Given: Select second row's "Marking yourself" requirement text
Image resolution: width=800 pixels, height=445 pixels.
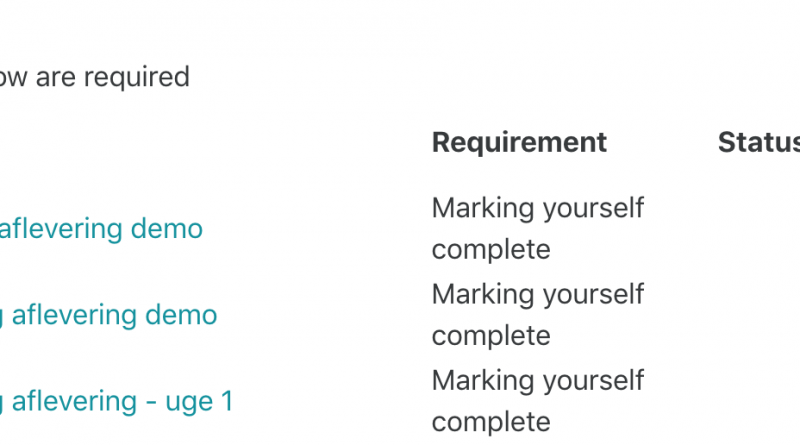Looking at the screenshot, I should [538, 294].
